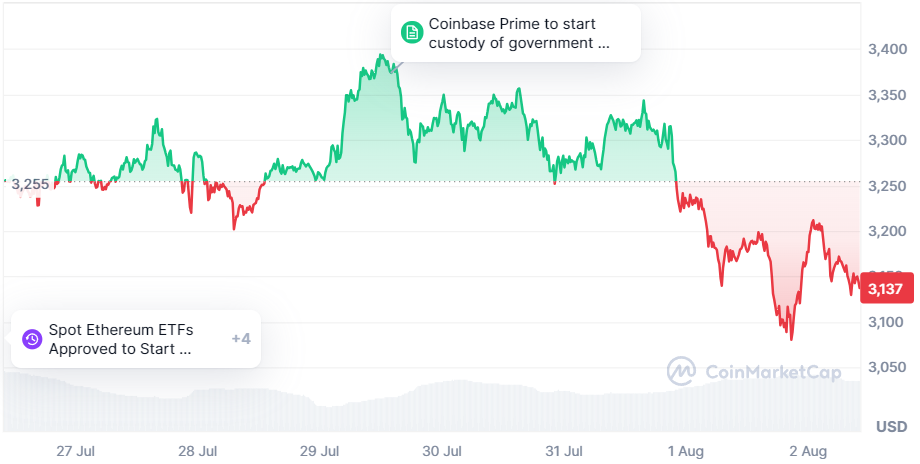Click the 3,400 price axis label
Image resolution: width=920 pixels, height=464 pixels.
coord(885,49)
